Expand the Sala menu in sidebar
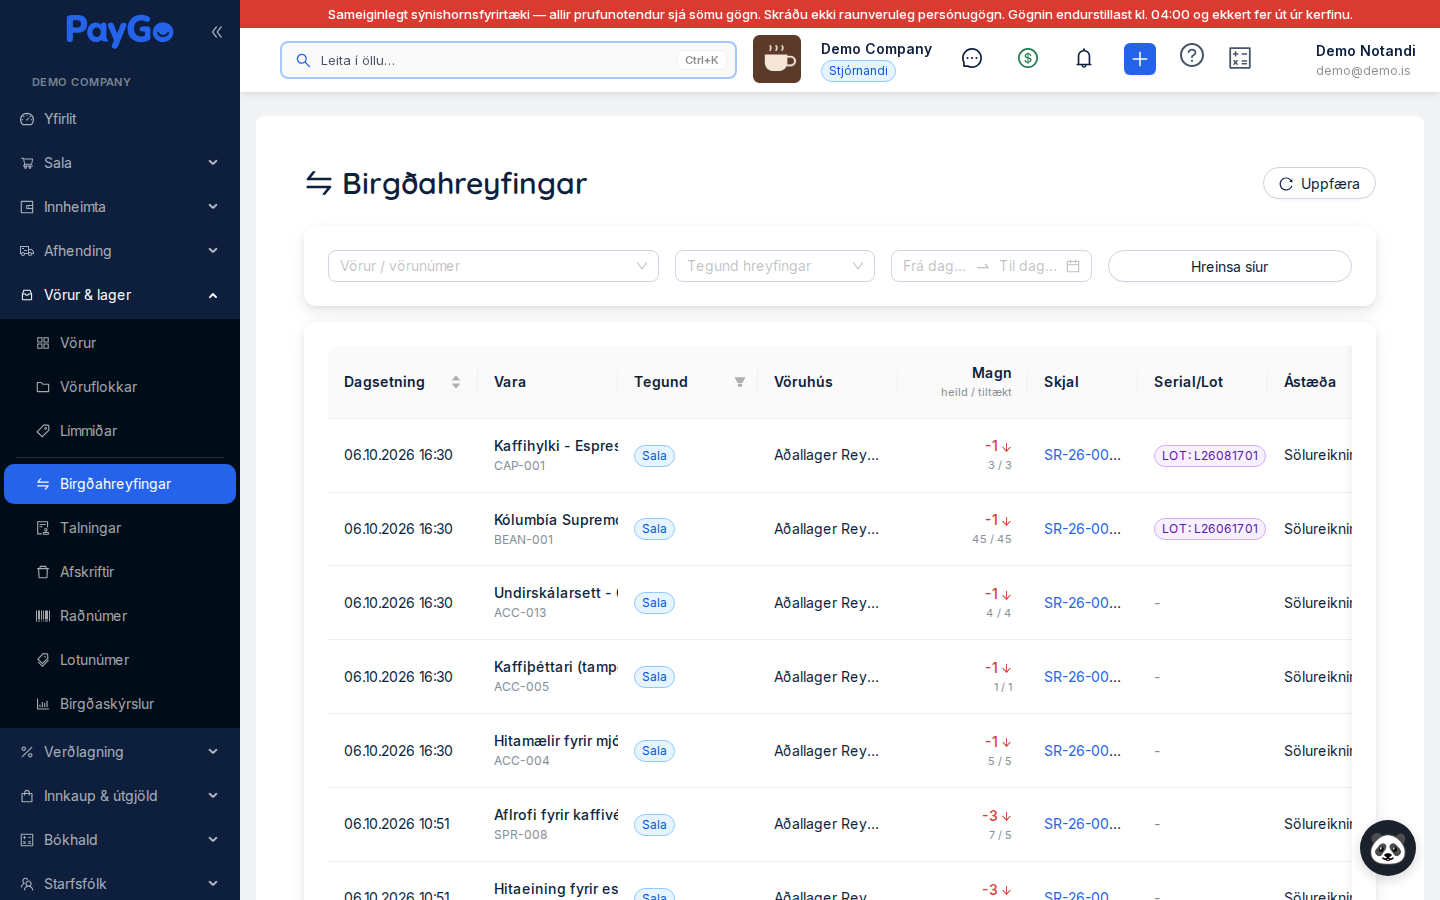The image size is (1440, 900). [x=120, y=163]
